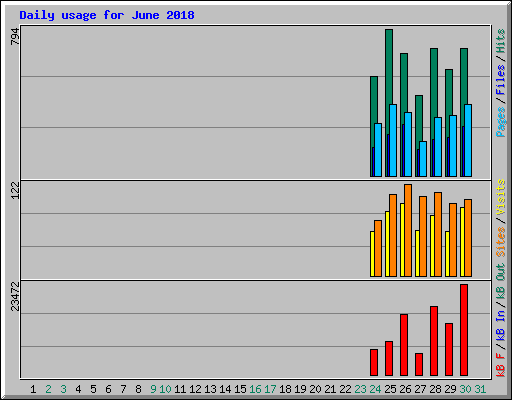Click the 23472 axis value

(15, 296)
